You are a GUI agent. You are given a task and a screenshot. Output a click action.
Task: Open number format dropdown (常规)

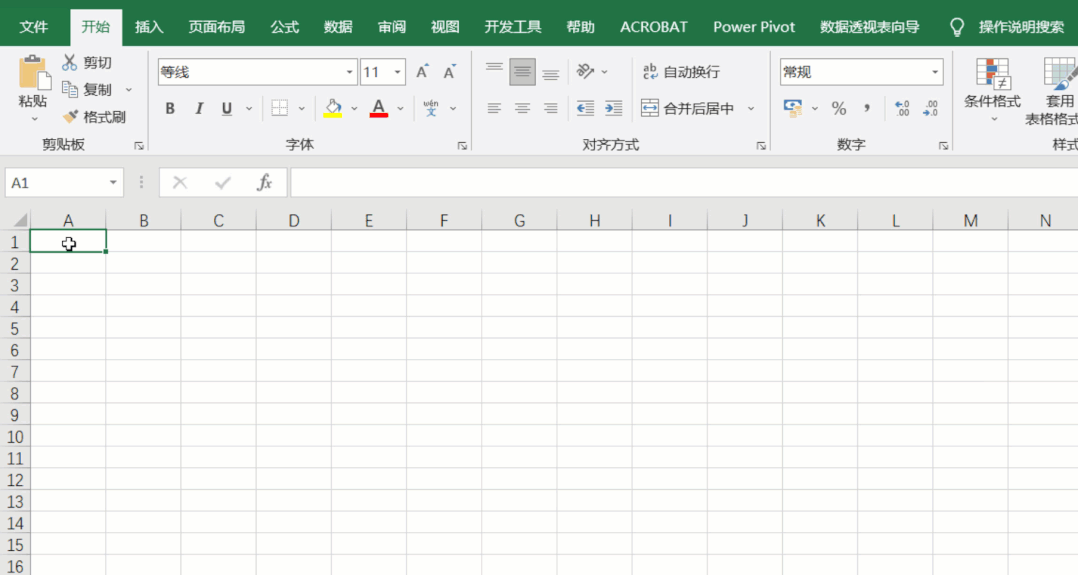(935, 72)
